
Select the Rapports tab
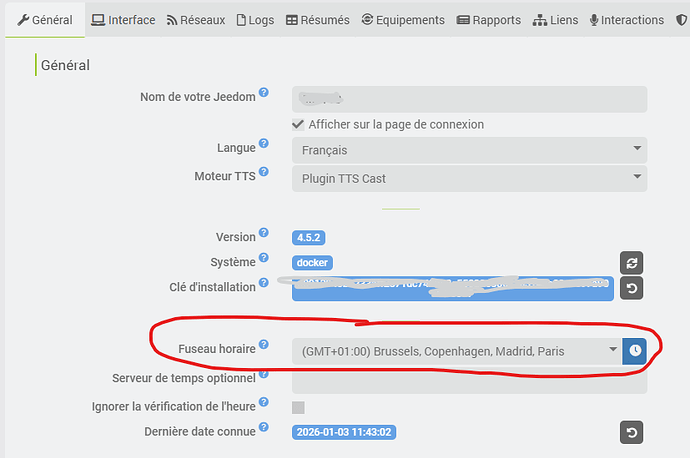point(488,20)
